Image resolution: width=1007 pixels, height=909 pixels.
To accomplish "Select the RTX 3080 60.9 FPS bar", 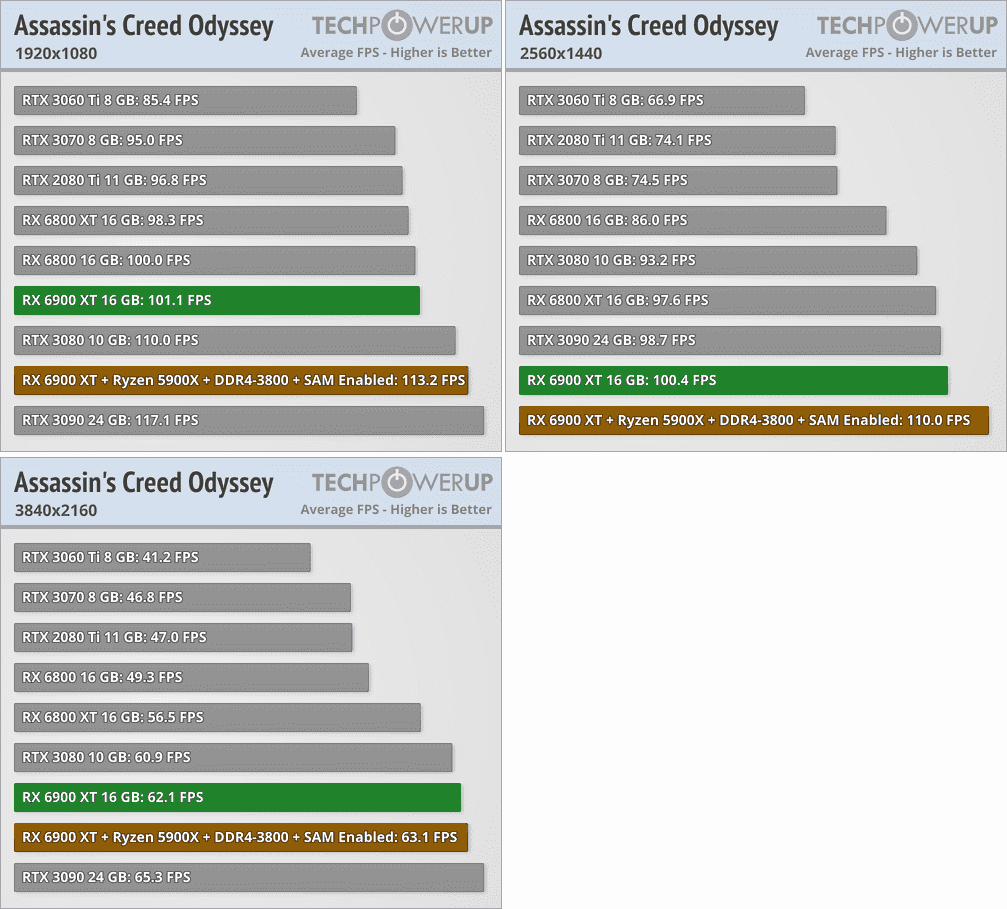I will (233, 757).
